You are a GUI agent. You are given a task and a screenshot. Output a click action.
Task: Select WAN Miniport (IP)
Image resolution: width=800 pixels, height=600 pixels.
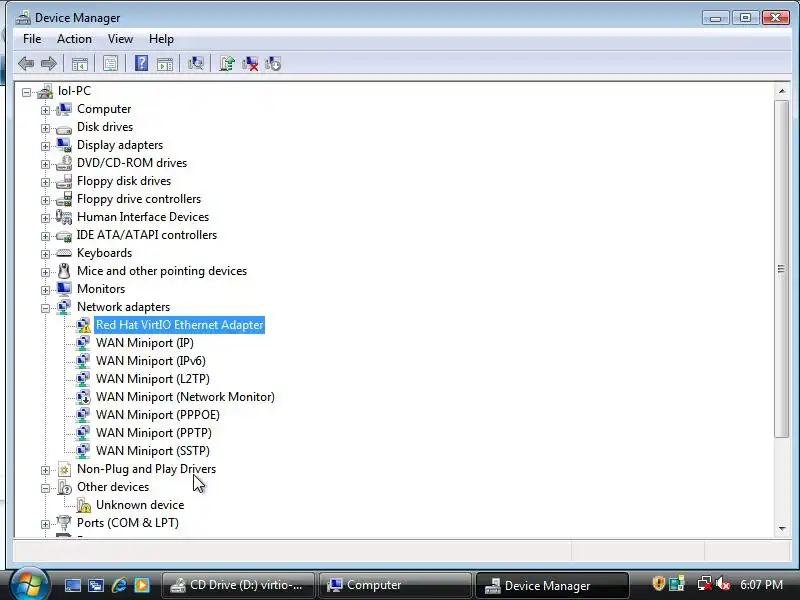145,343
